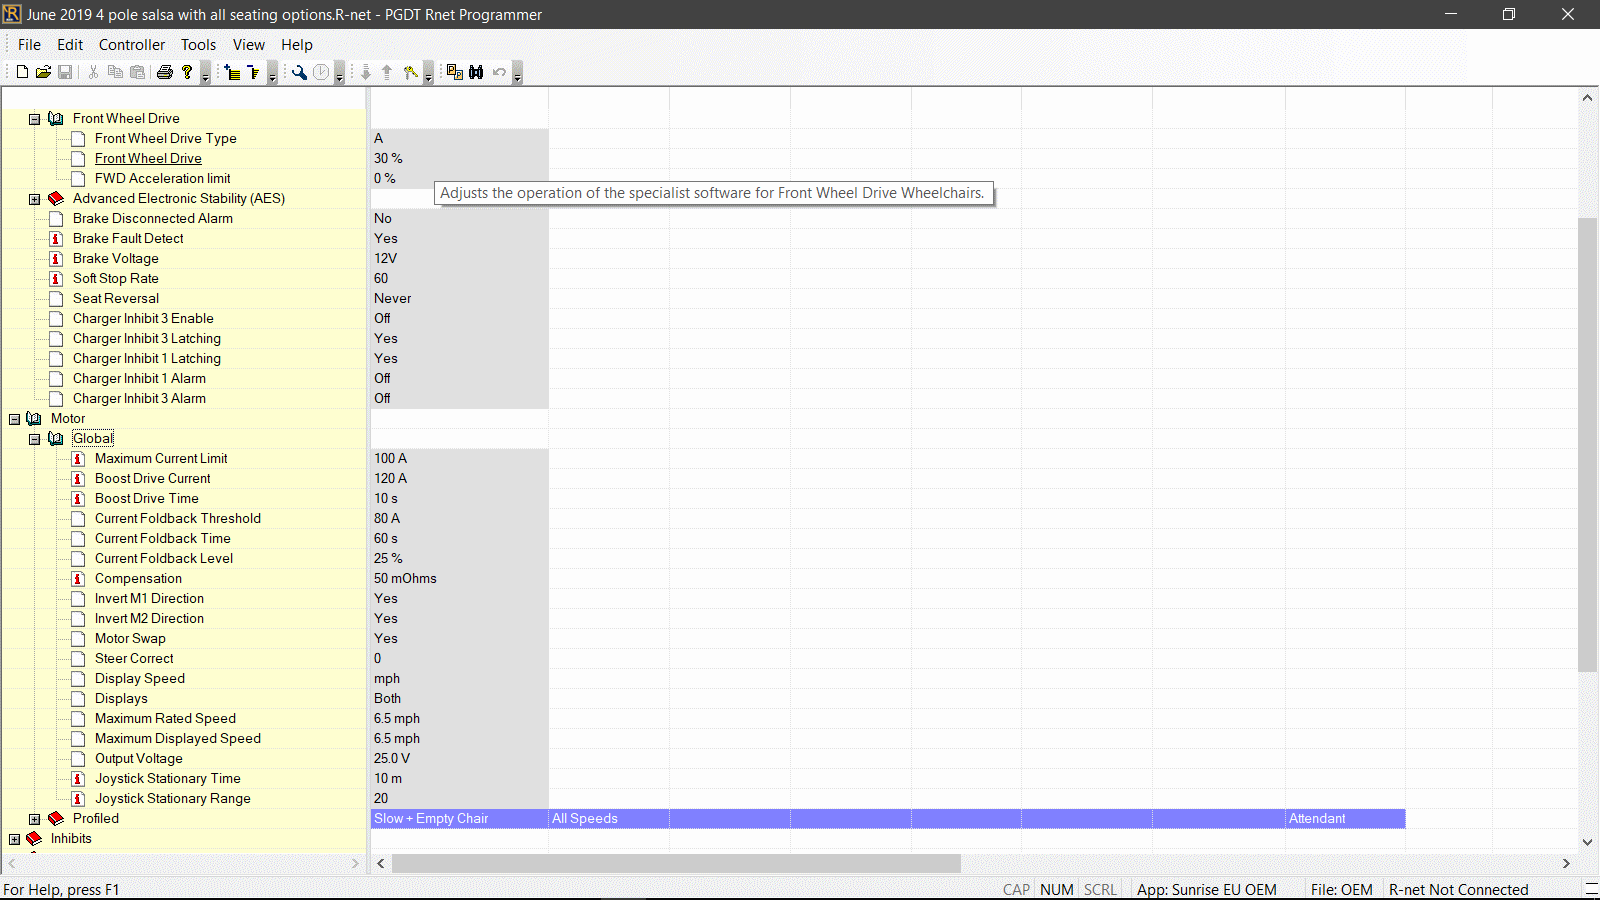The height and width of the screenshot is (900, 1600).
Task: Click the binoculars find icon
Action: click(476, 72)
